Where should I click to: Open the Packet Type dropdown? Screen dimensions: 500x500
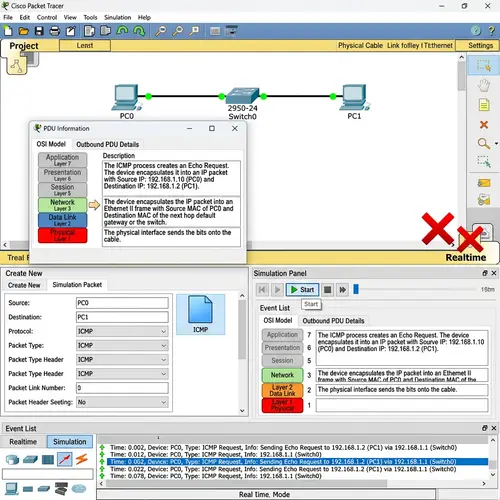(x=122, y=345)
